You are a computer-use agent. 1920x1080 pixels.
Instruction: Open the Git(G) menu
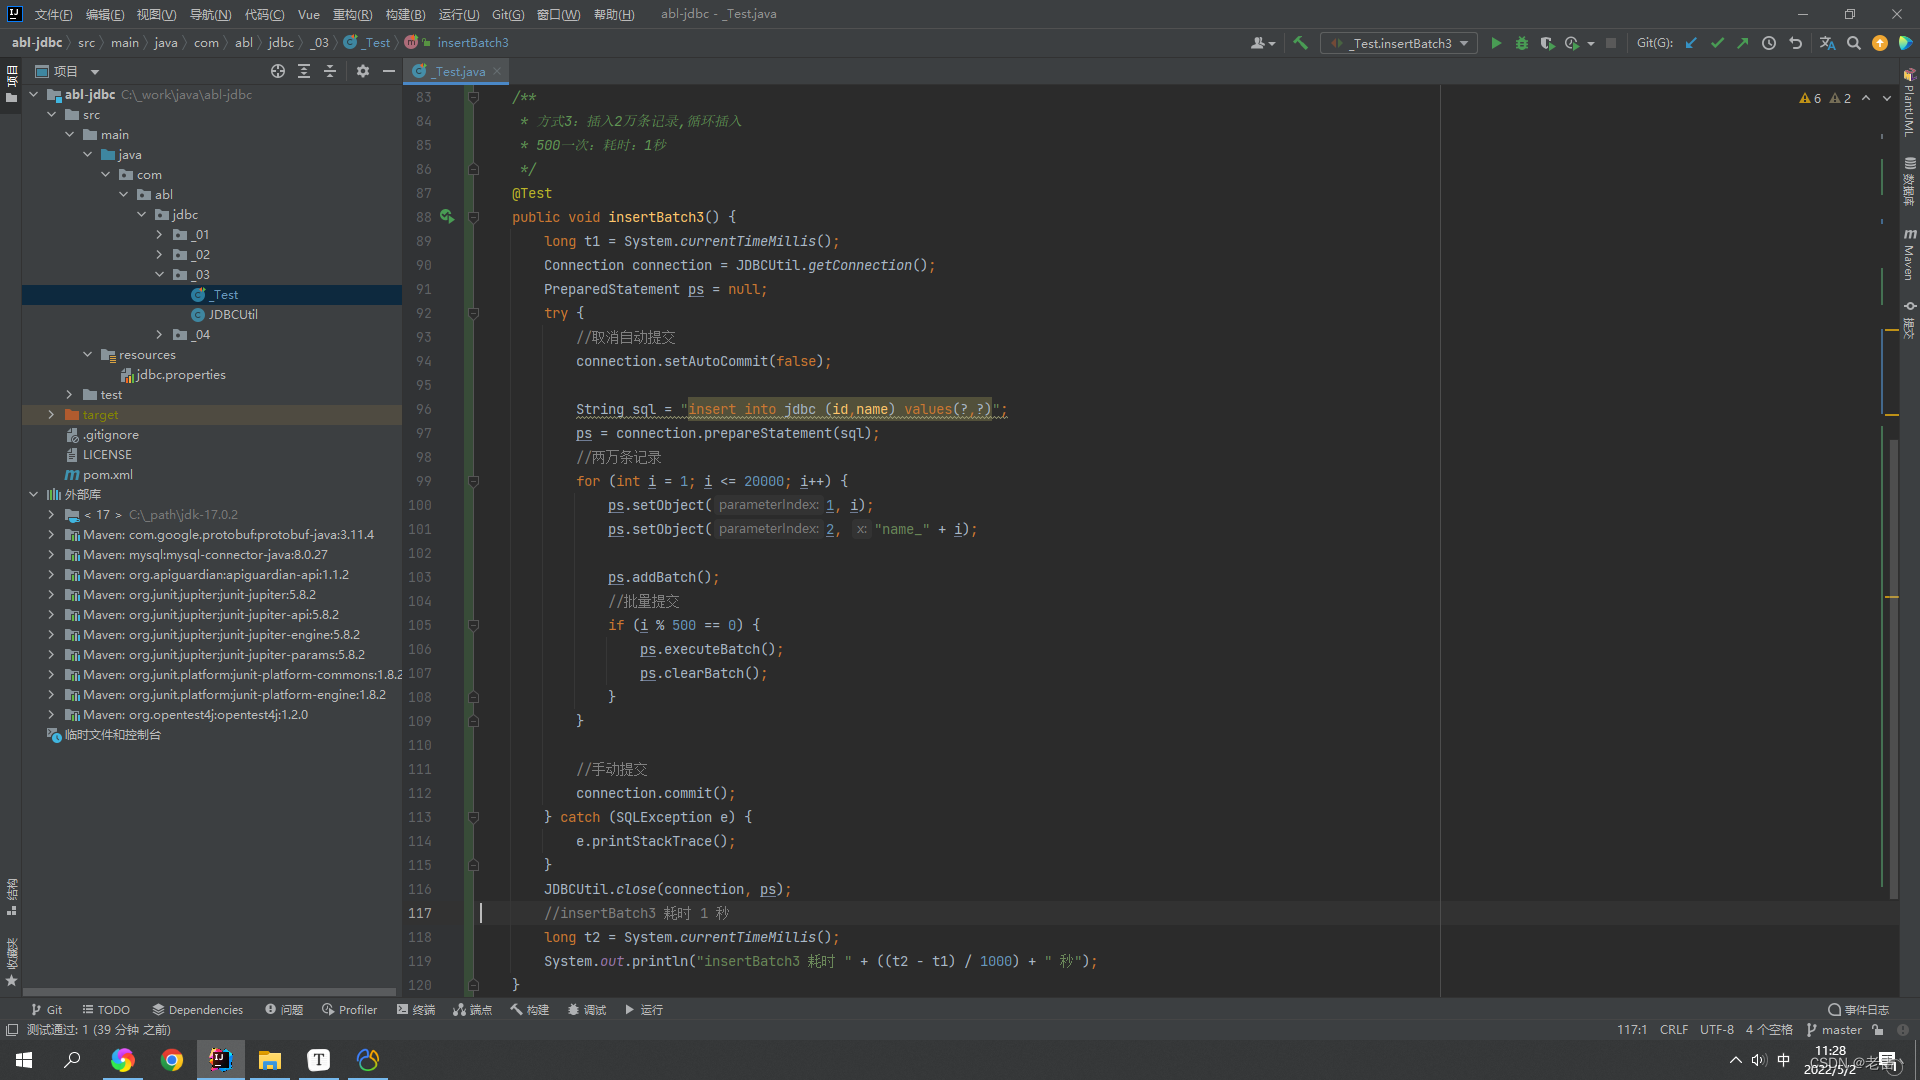pos(508,14)
